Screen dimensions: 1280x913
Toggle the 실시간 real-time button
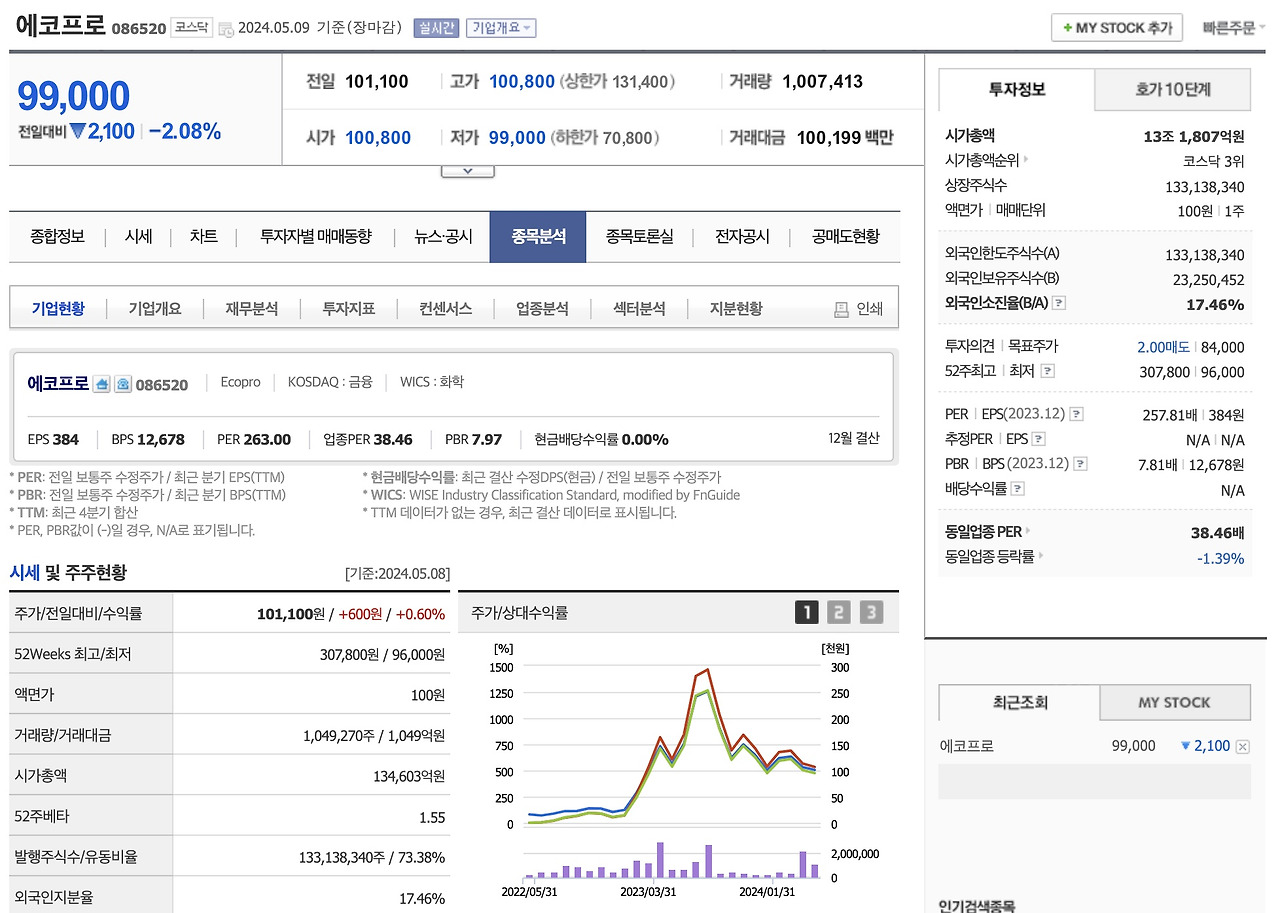tap(436, 28)
